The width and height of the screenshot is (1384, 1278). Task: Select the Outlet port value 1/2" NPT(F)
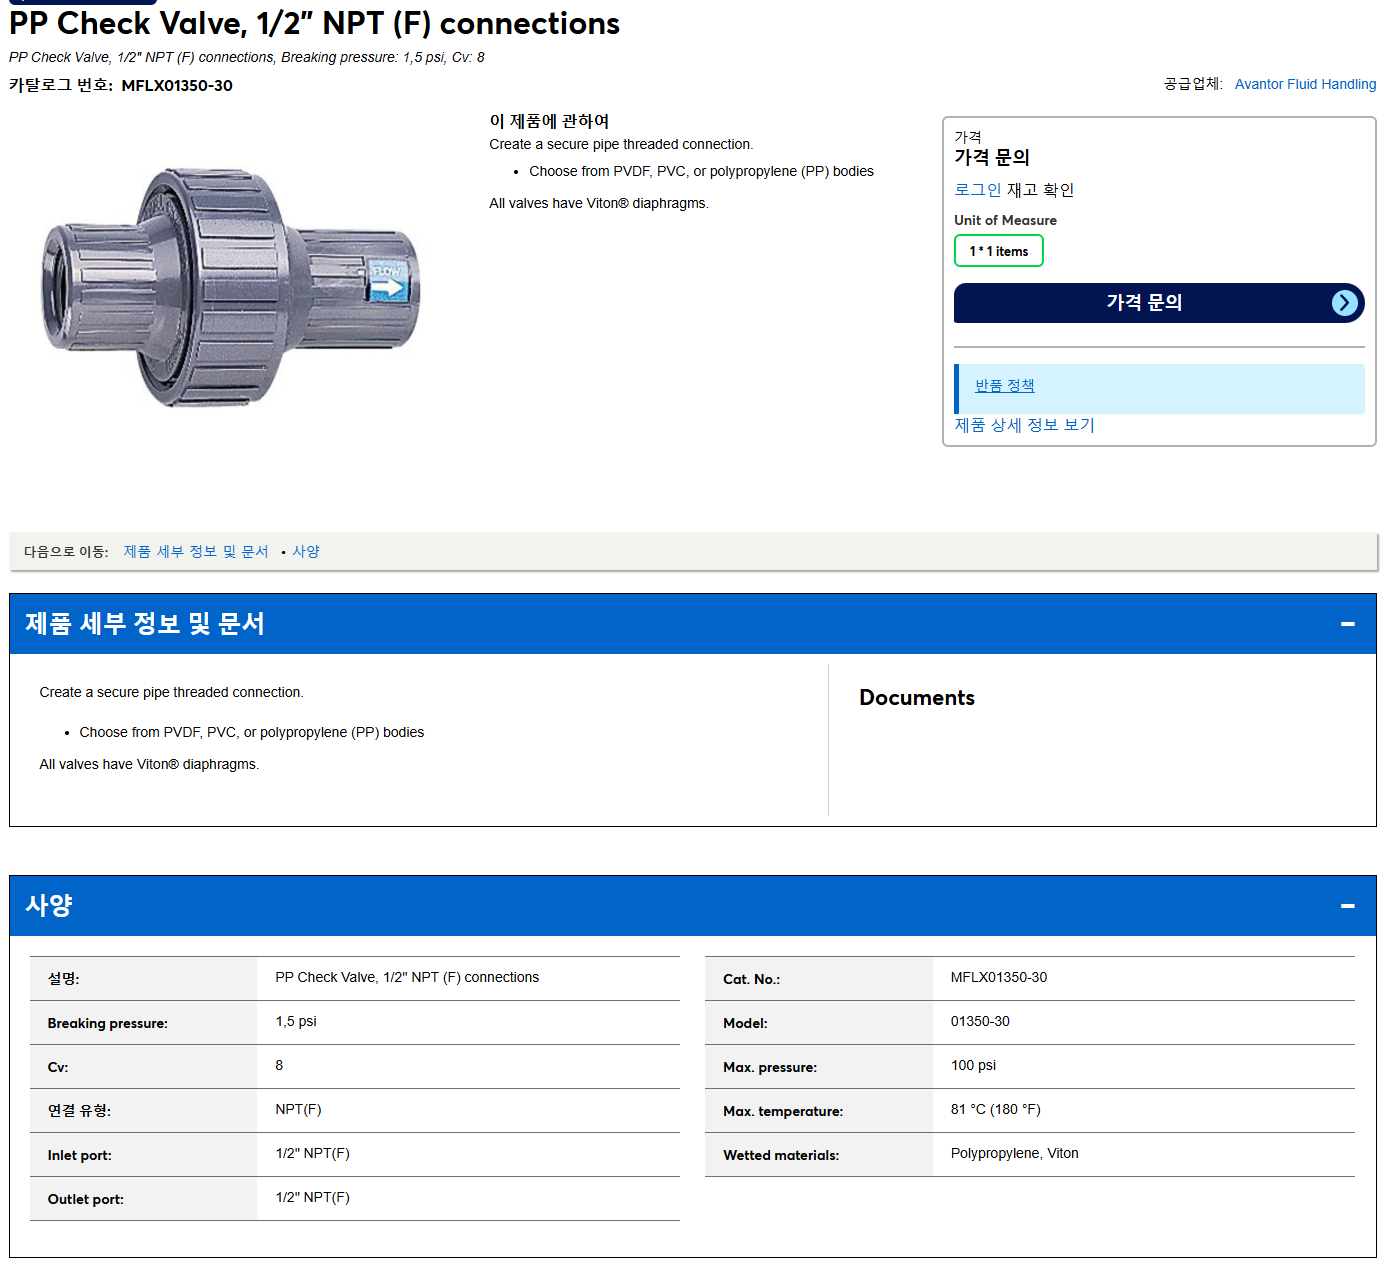pos(312,1198)
